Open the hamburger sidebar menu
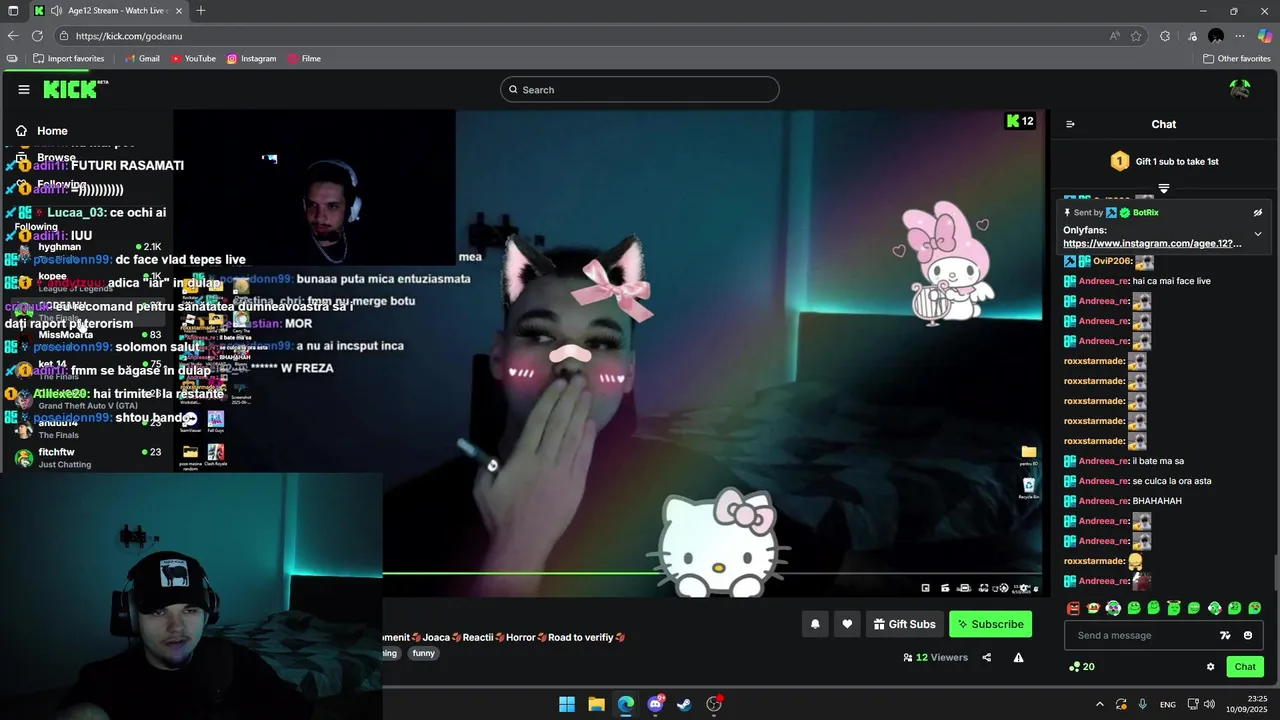The image size is (1280, 720). [24, 90]
